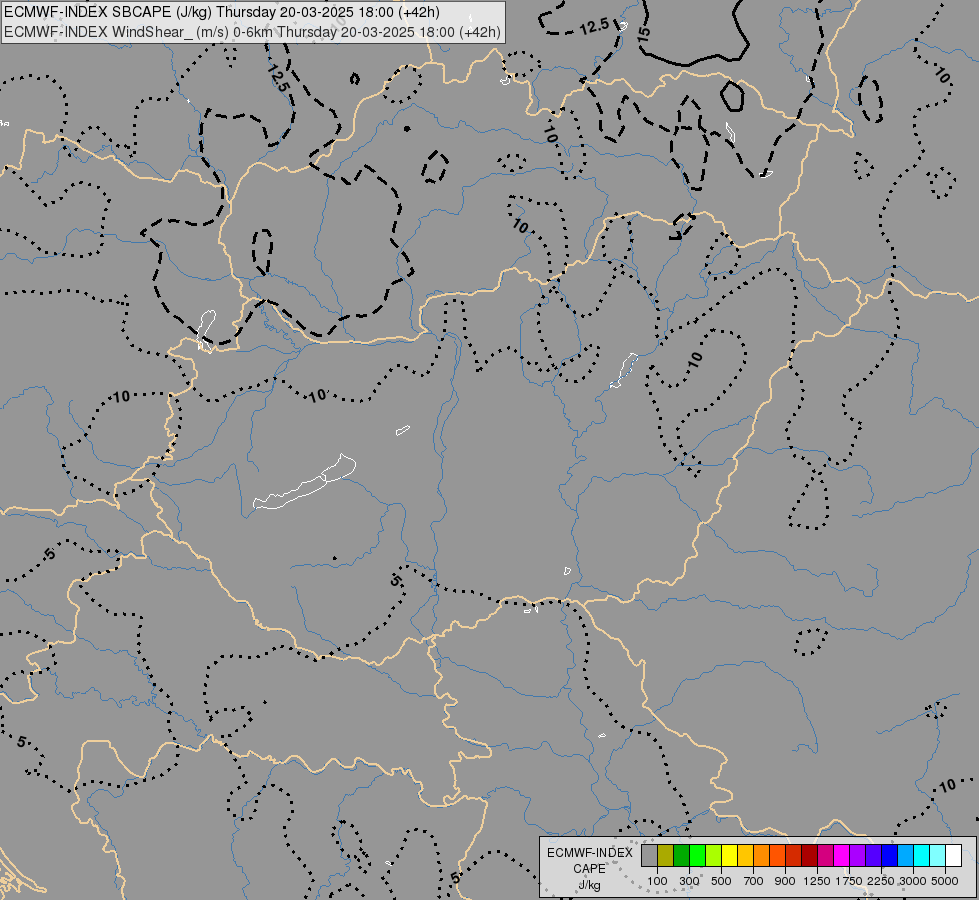Click the '2250' legend value

881,881
